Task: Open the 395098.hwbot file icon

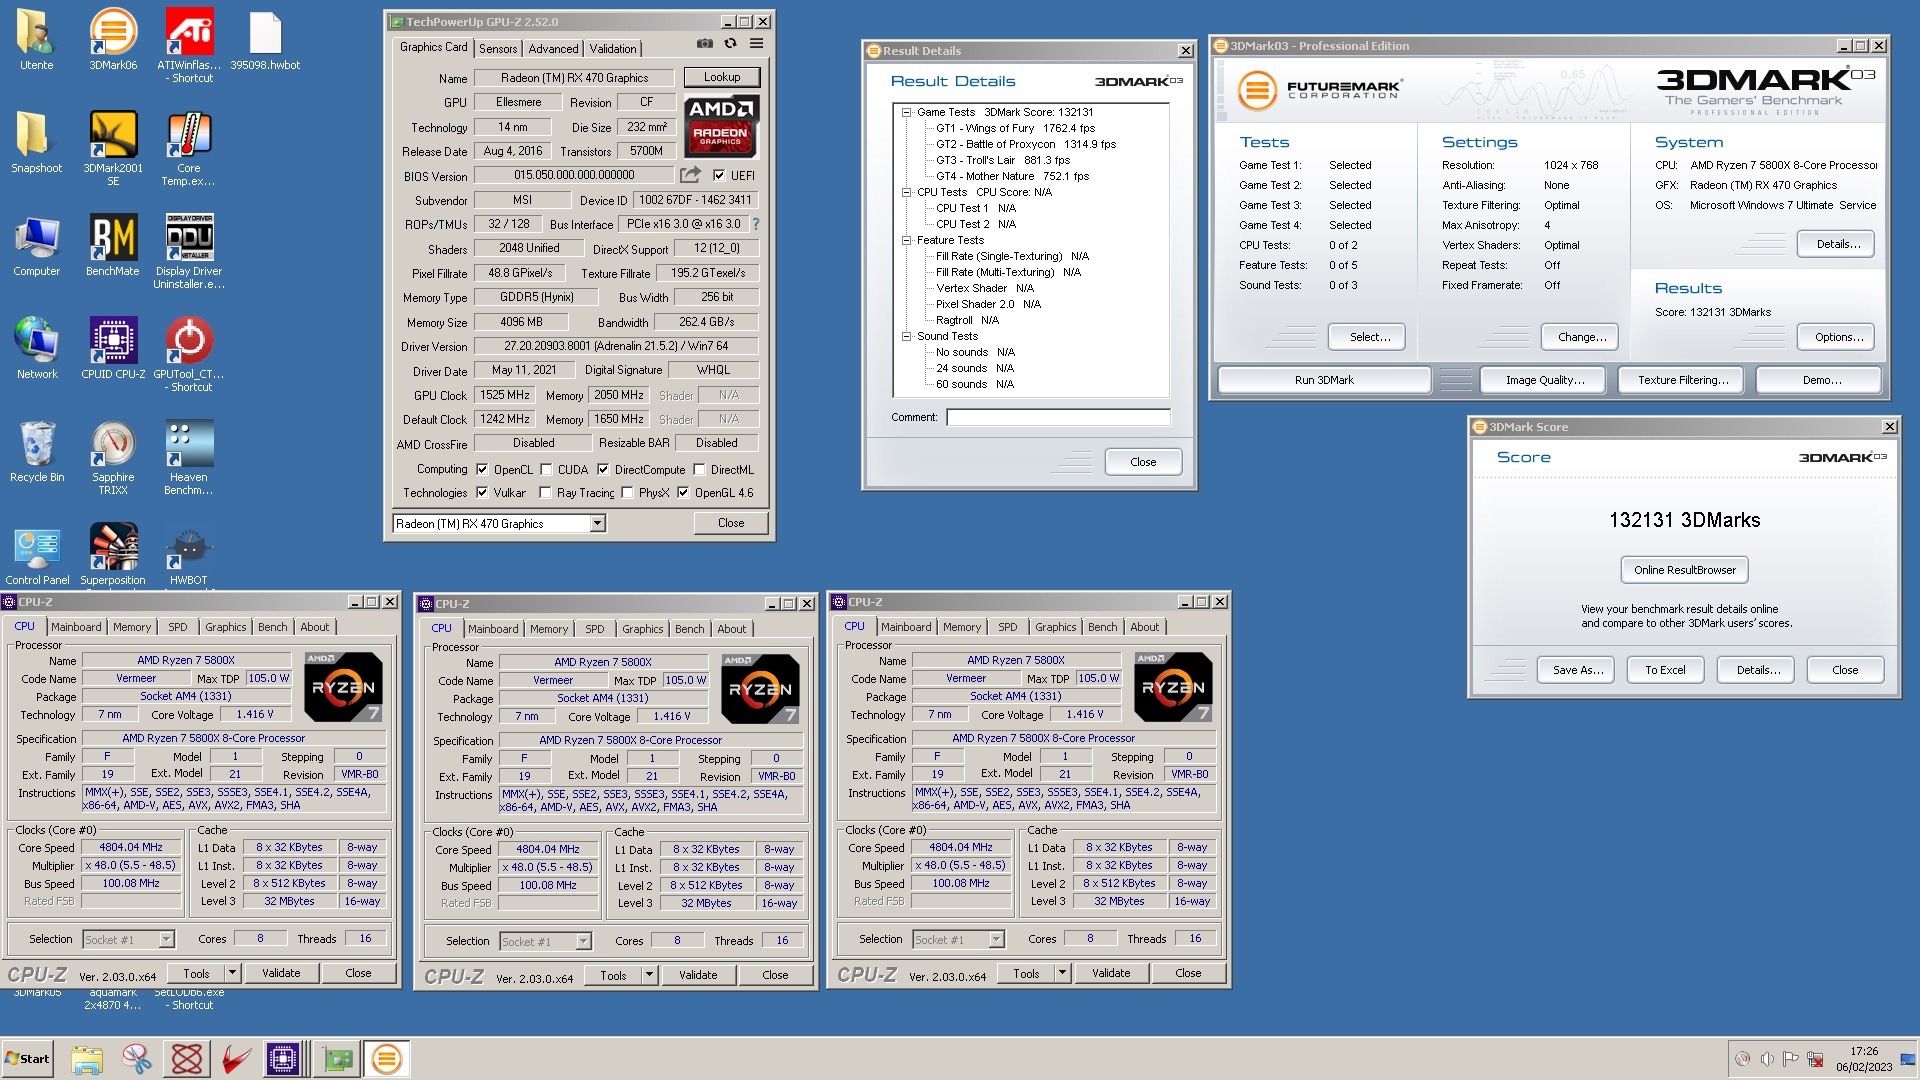Action: point(265,40)
